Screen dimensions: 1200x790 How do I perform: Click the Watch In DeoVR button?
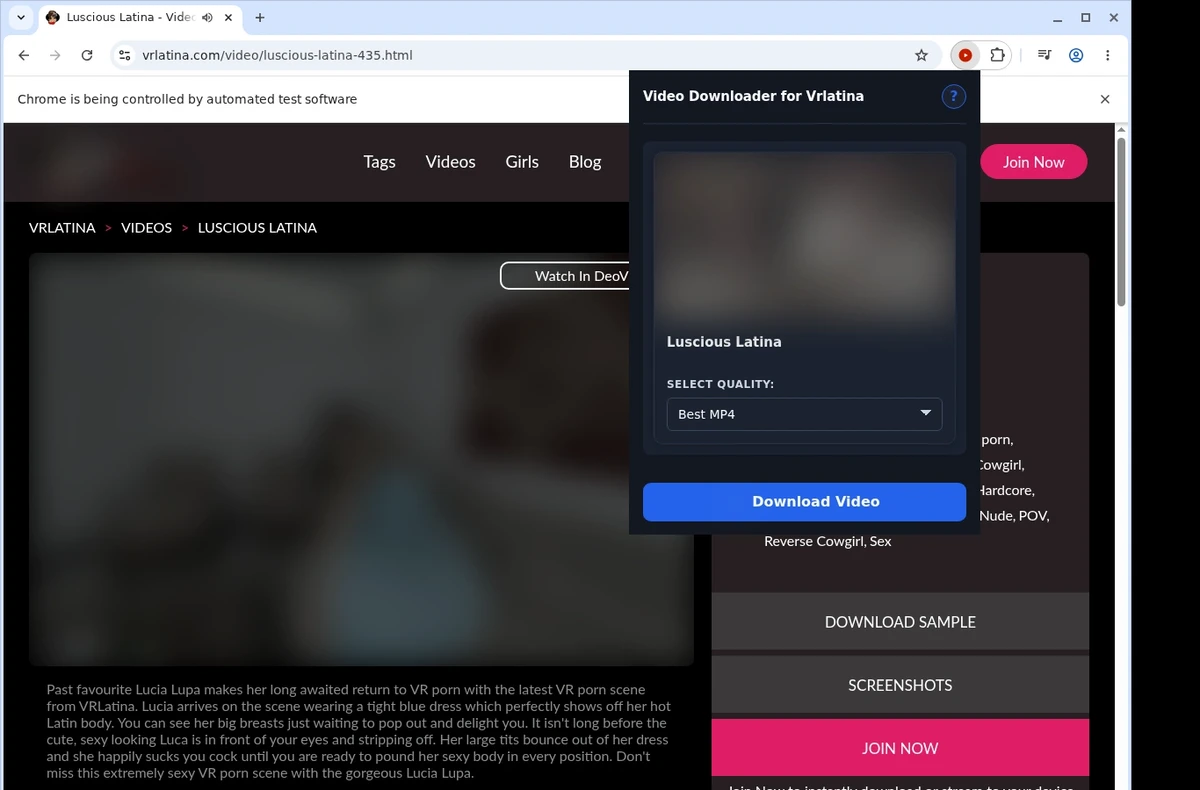565,276
